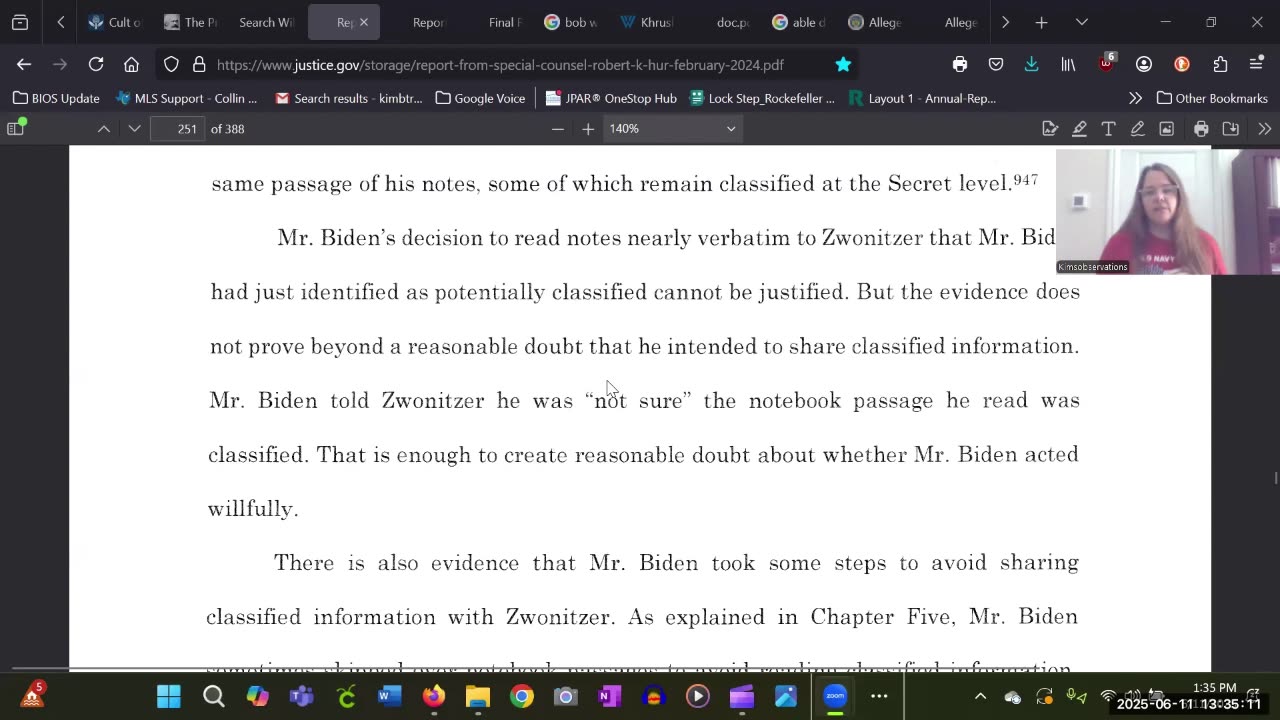Viewport: 1280px width, 720px height.
Task: Open taskbar overflow three dots
Action: (879, 696)
